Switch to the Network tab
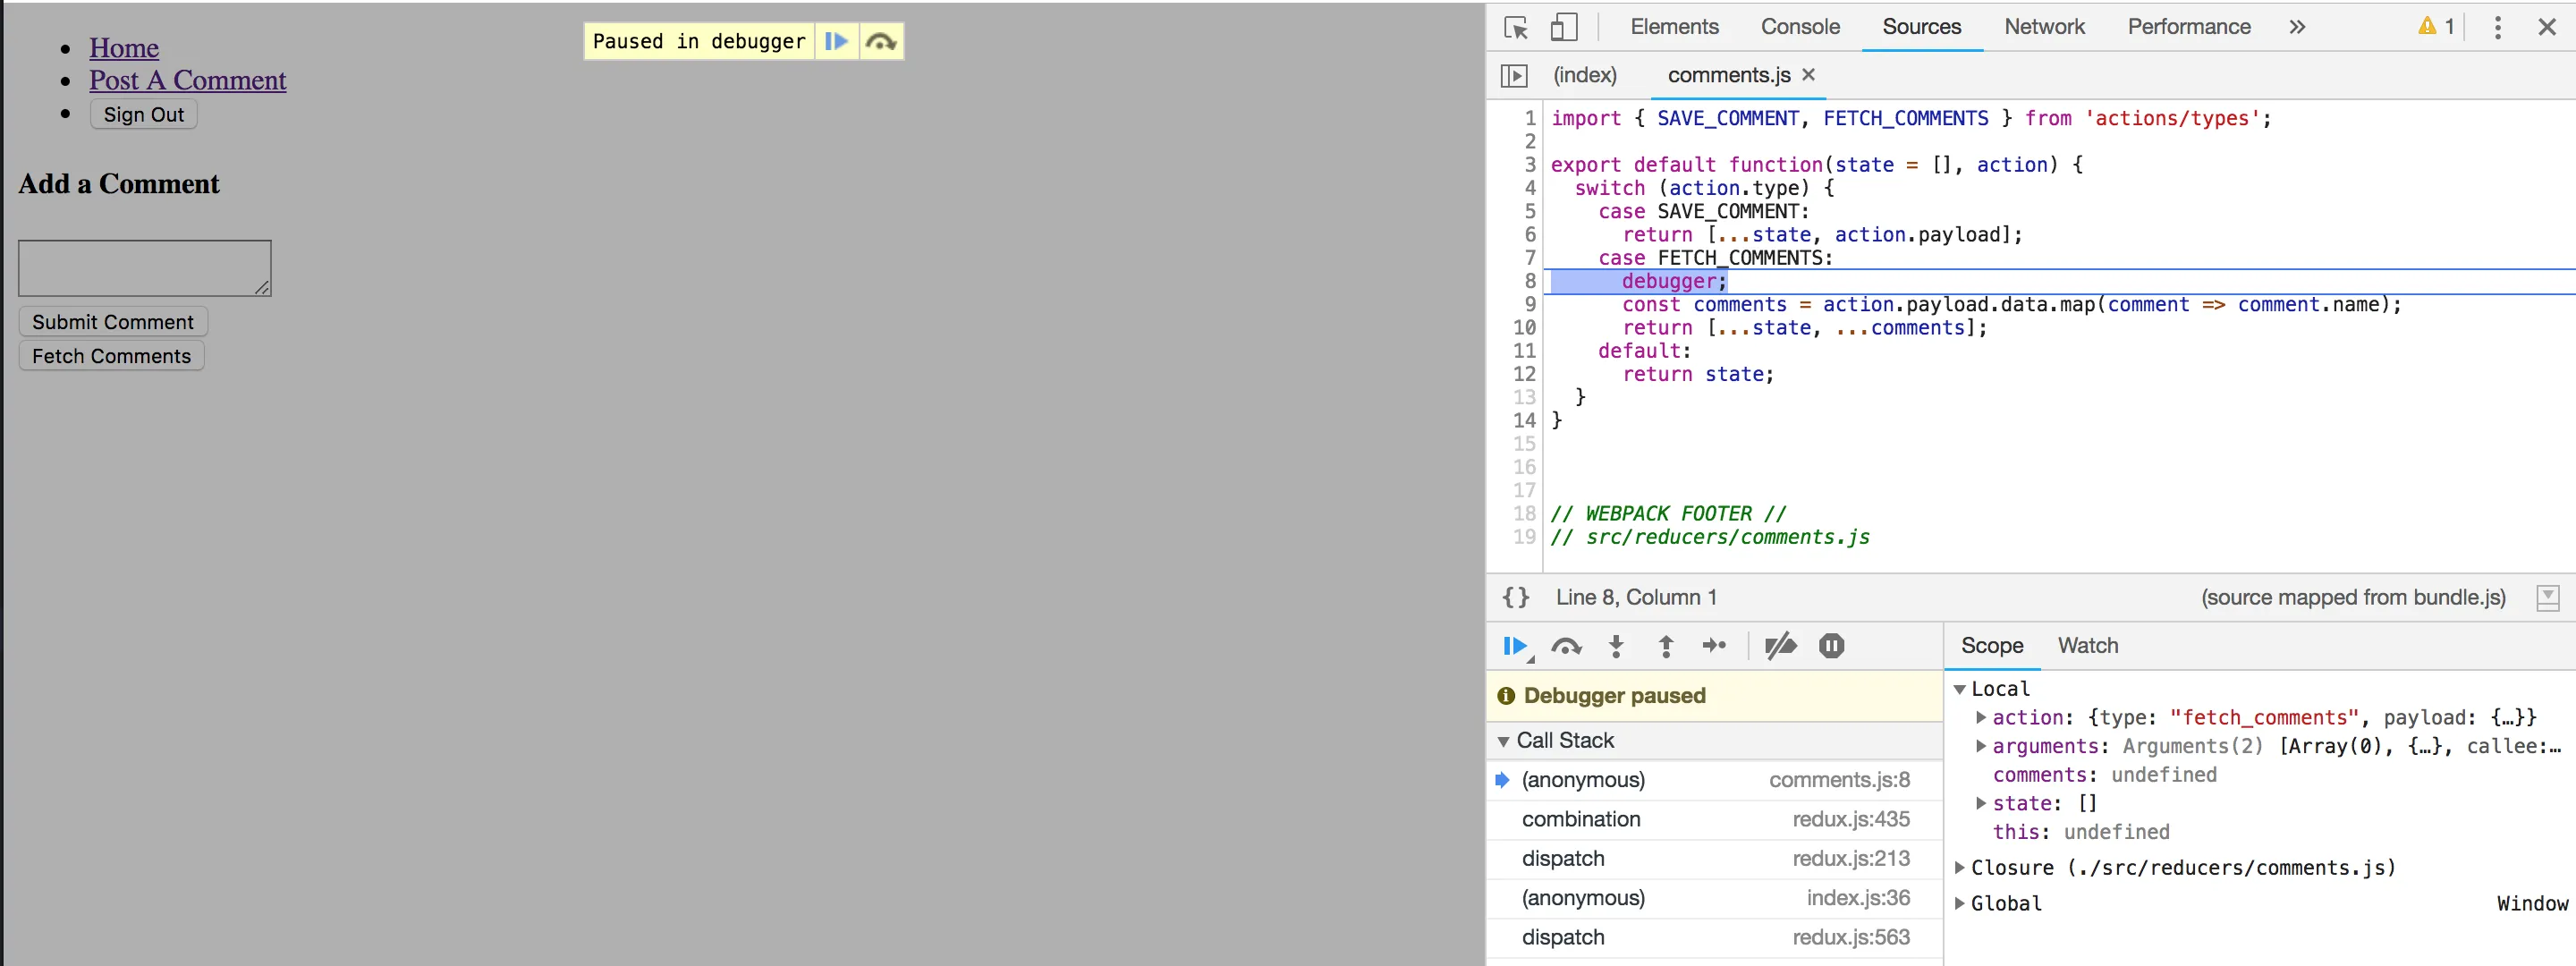 (2044, 27)
